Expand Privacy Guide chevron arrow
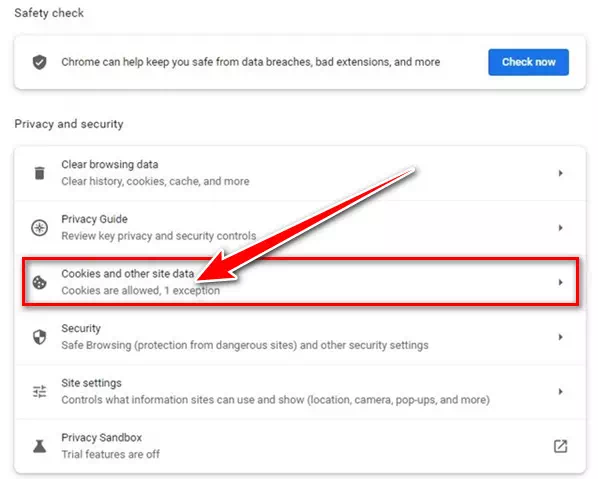Viewport: 598px width, 479px height. (x=560, y=228)
